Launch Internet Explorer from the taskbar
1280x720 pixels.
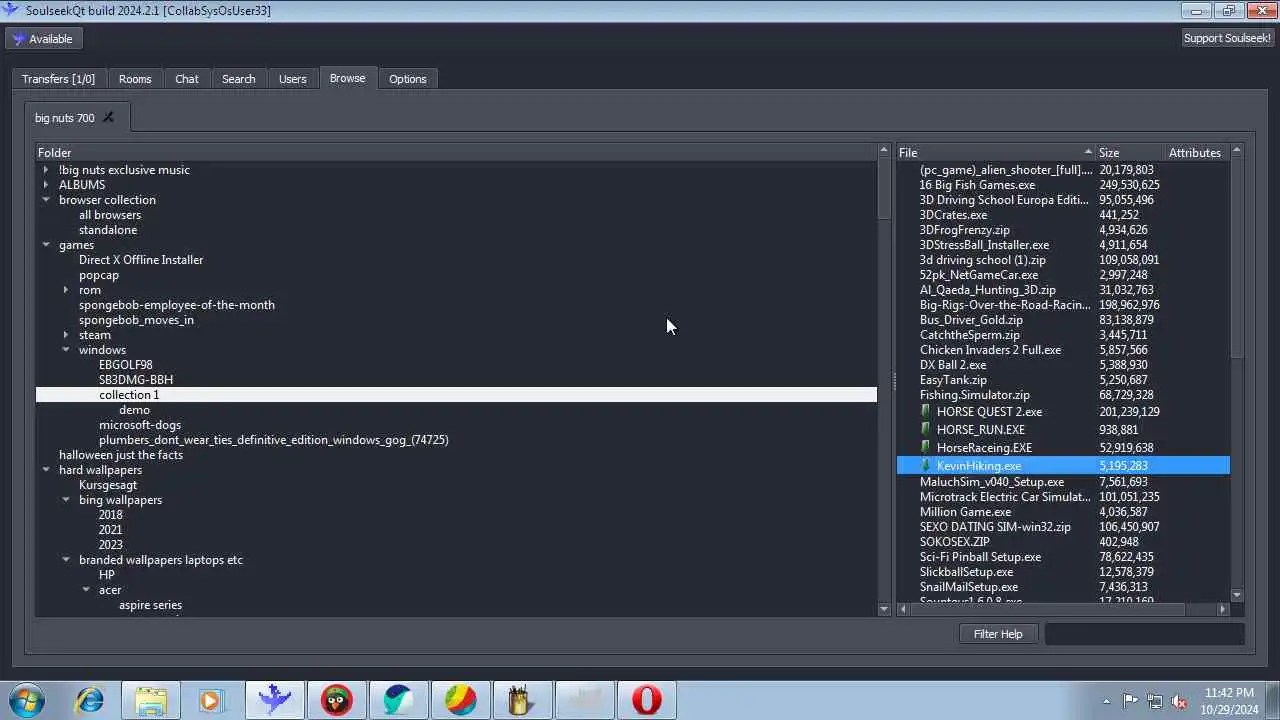(x=89, y=700)
